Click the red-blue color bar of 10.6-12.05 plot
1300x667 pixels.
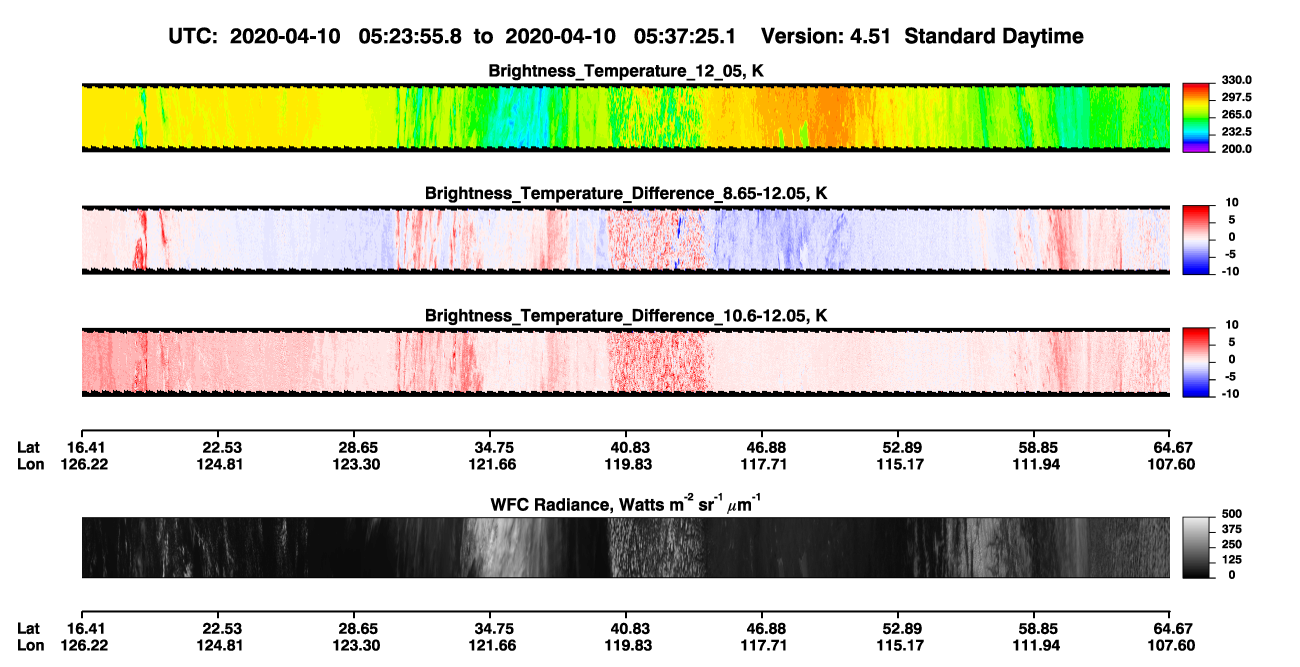1195,363
